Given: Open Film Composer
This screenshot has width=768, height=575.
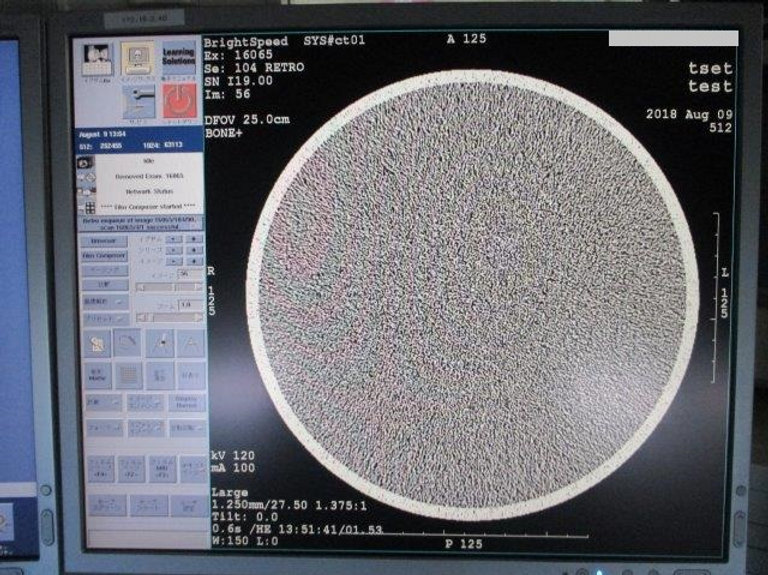Looking at the screenshot, I should 104,256.
